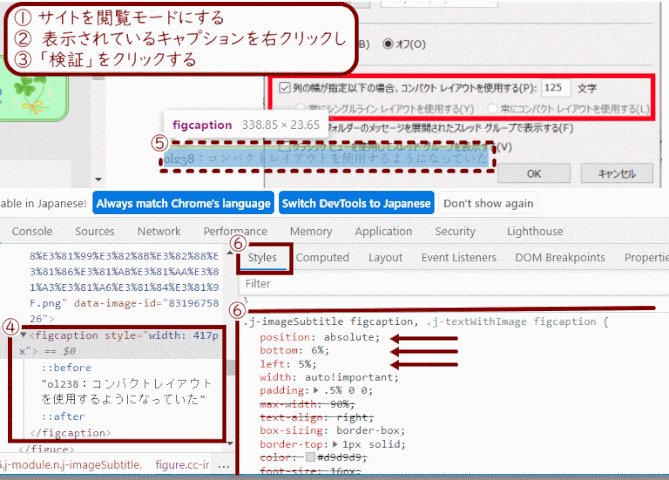669x480 pixels.
Task: Open the Application tab
Action: 383,231
